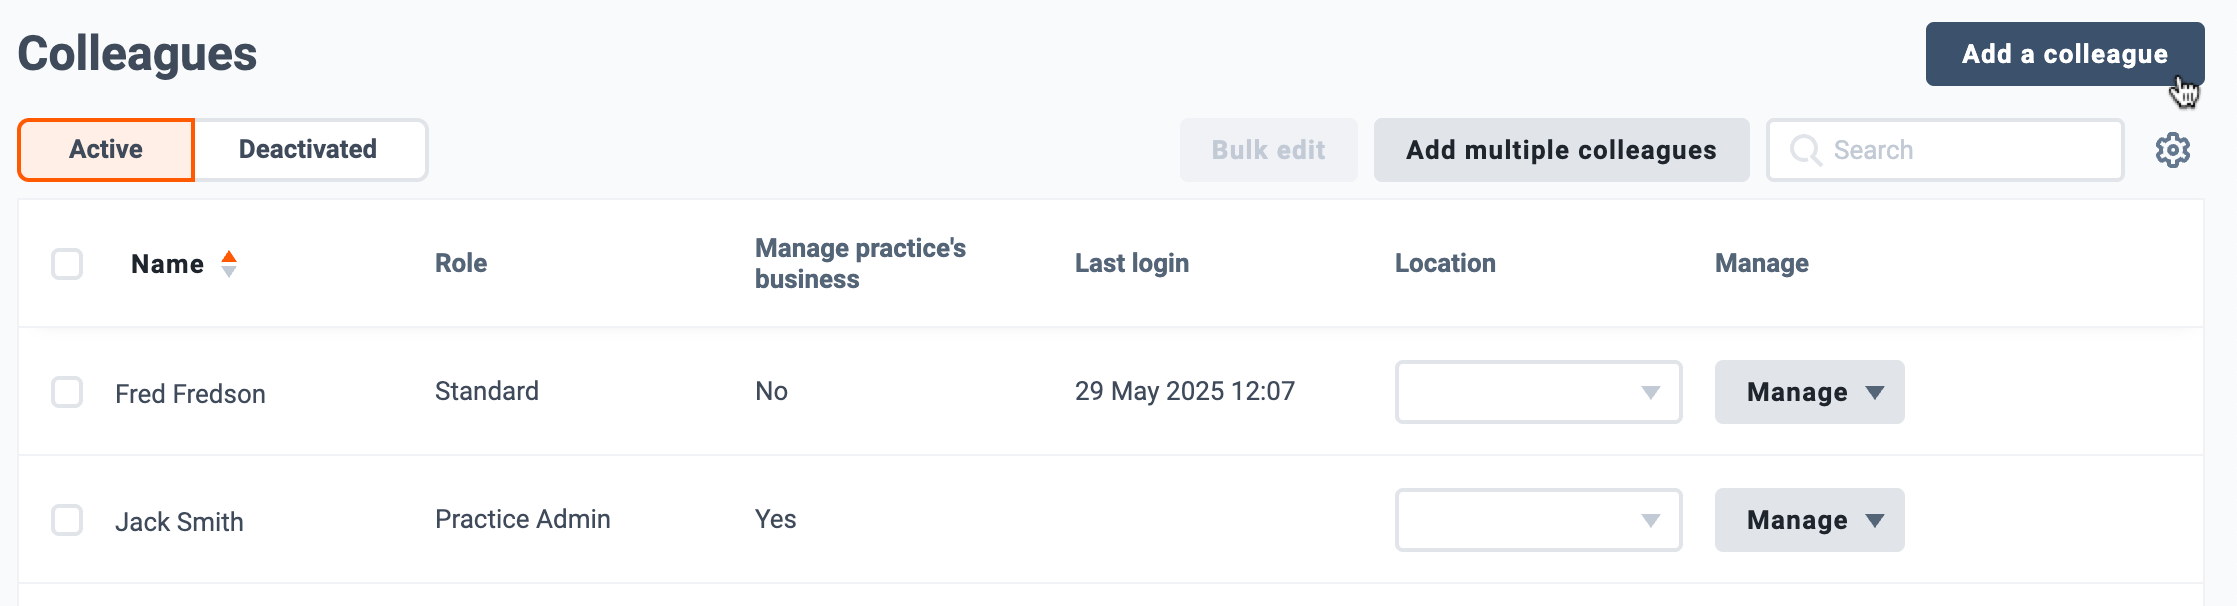Screen dimensions: 2237x606
Task: Click the magnifier icon in the Search field
Action: (1805, 150)
